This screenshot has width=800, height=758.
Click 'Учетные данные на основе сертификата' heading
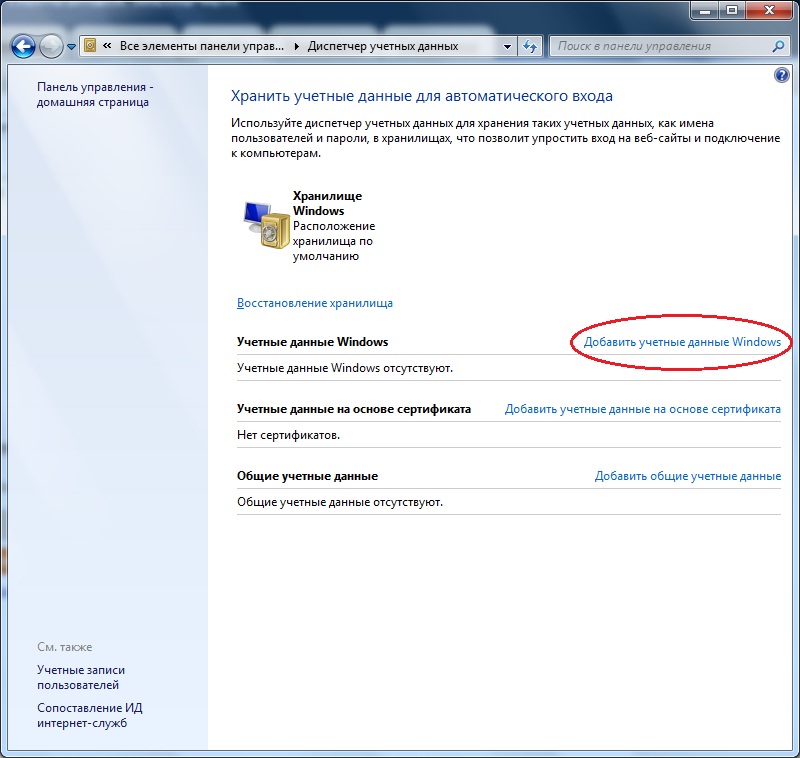(x=354, y=409)
